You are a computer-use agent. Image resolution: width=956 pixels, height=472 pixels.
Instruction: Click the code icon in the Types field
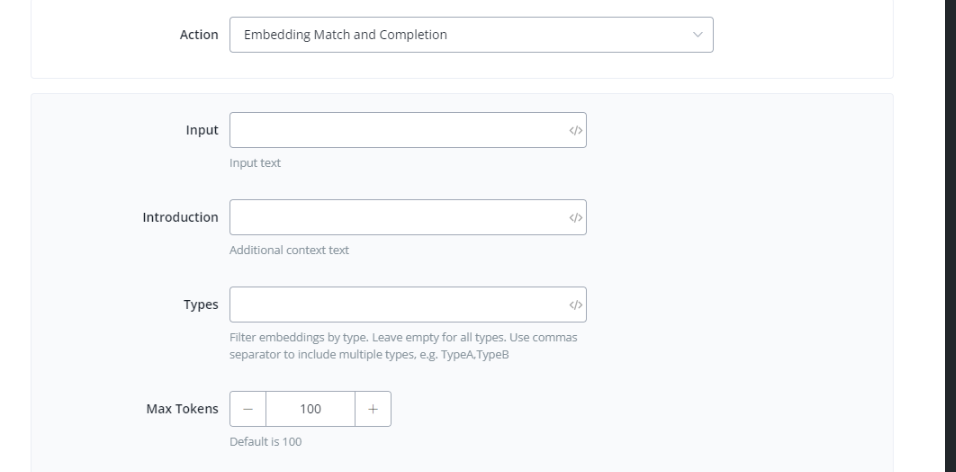click(x=575, y=305)
